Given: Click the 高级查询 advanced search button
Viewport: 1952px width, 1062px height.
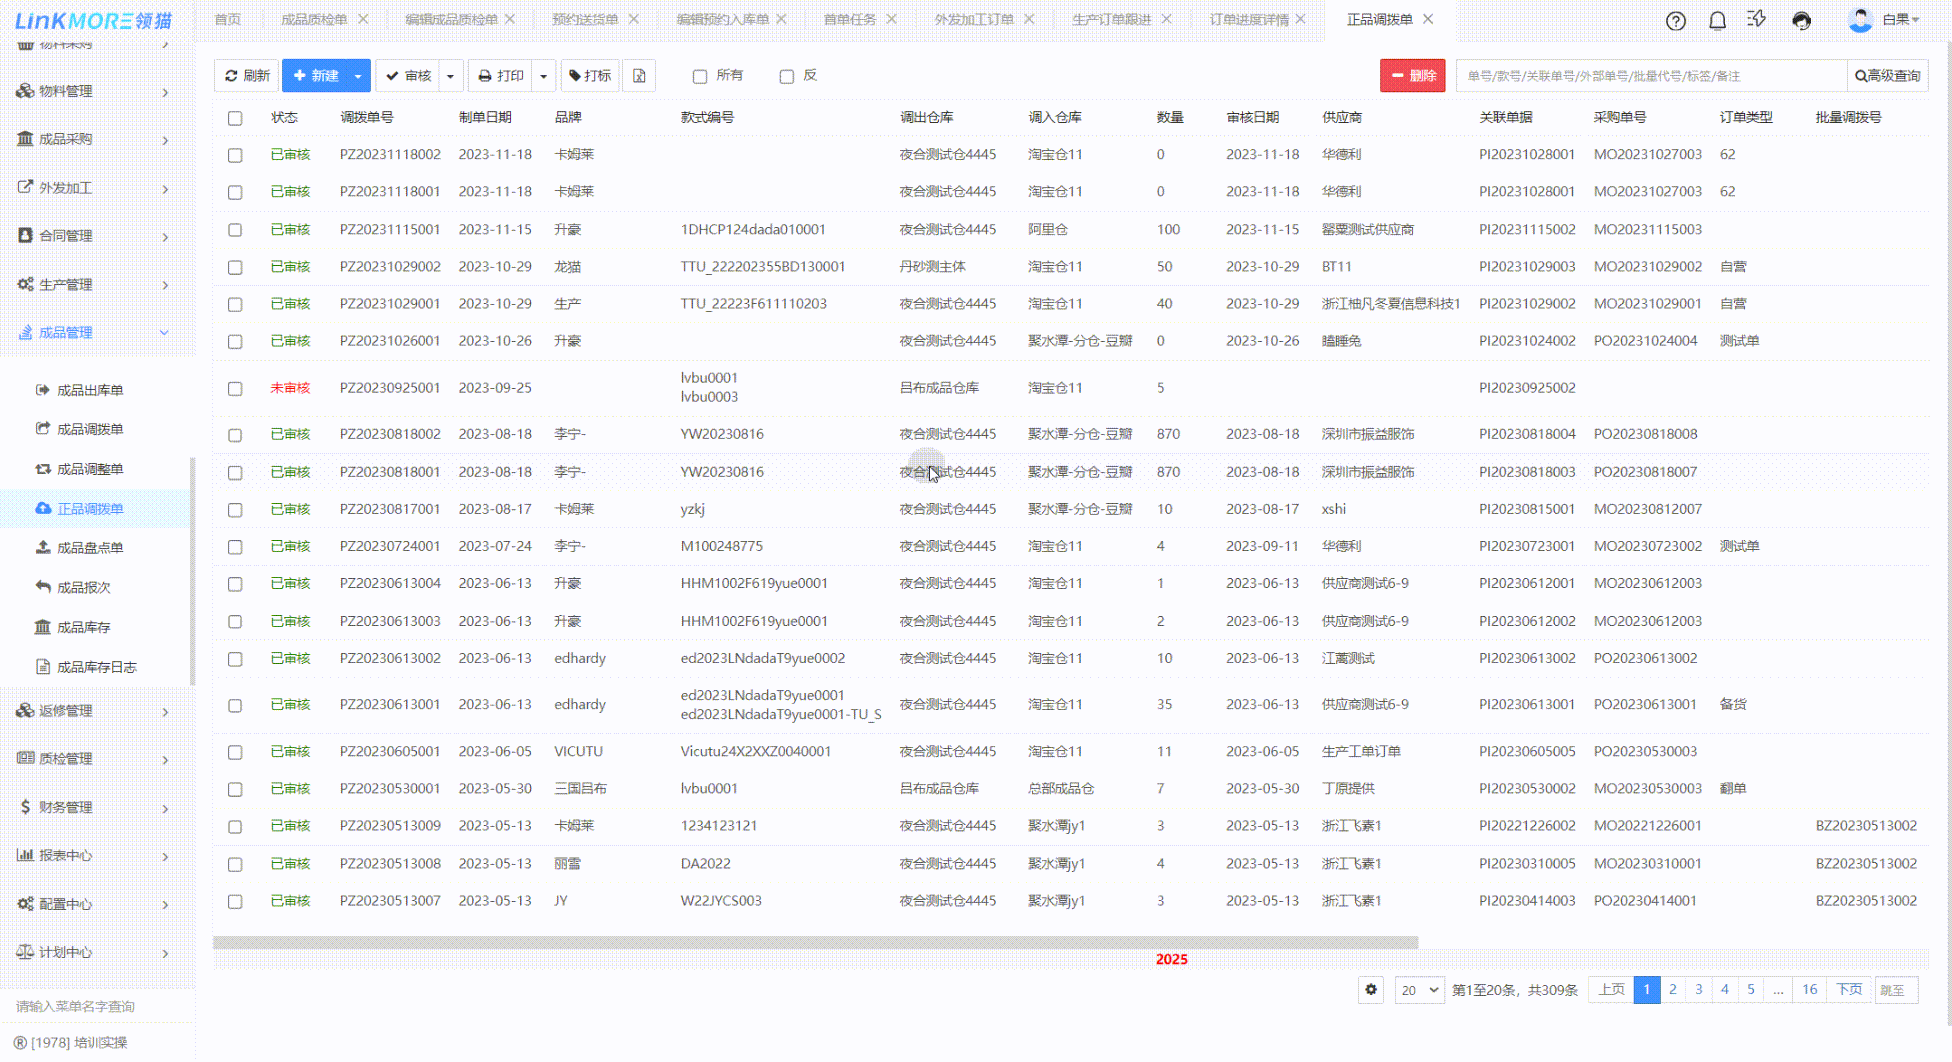Looking at the screenshot, I should (1887, 76).
